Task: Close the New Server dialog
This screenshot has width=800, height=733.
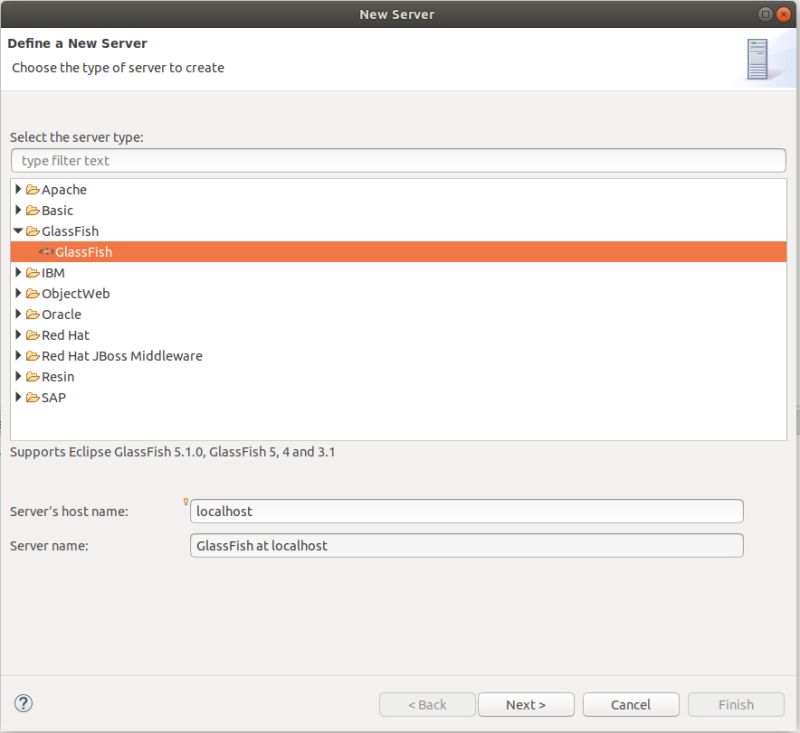Action: pos(784,14)
